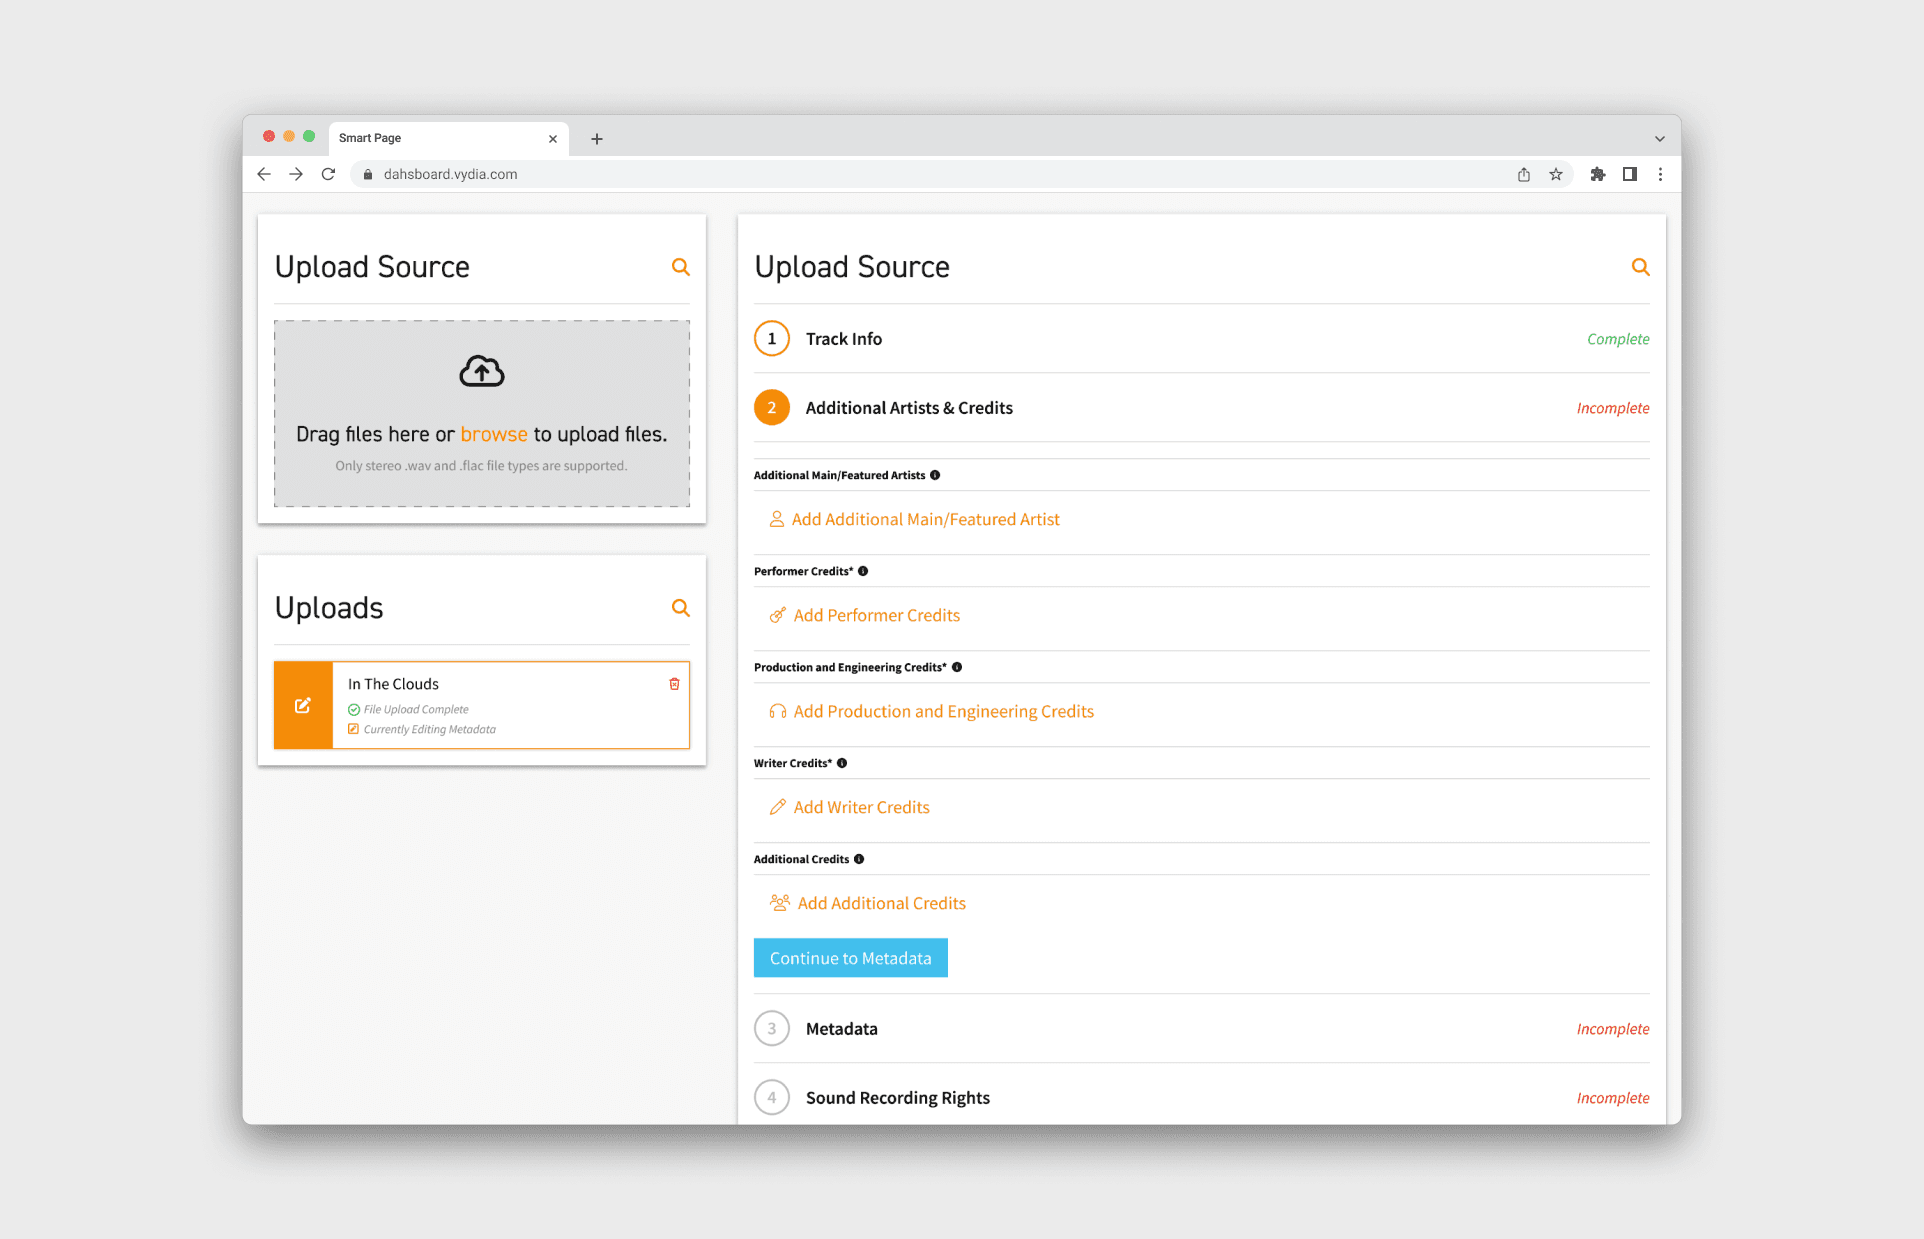The width and height of the screenshot is (1924, 1239).
Task: Click the search icon in Uploads panel
Action: point(680,608)
